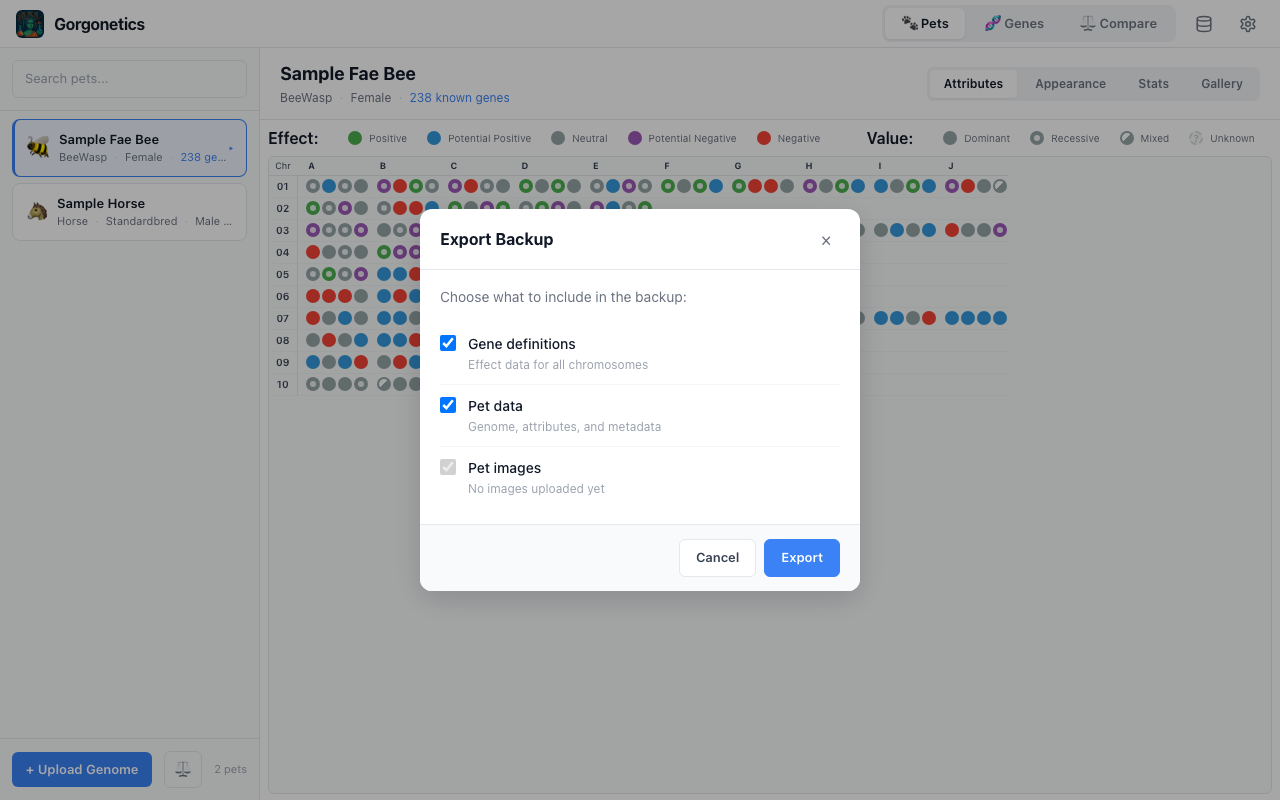
Task: Switch to the Appearance tab
Action: click(1070, 84)
